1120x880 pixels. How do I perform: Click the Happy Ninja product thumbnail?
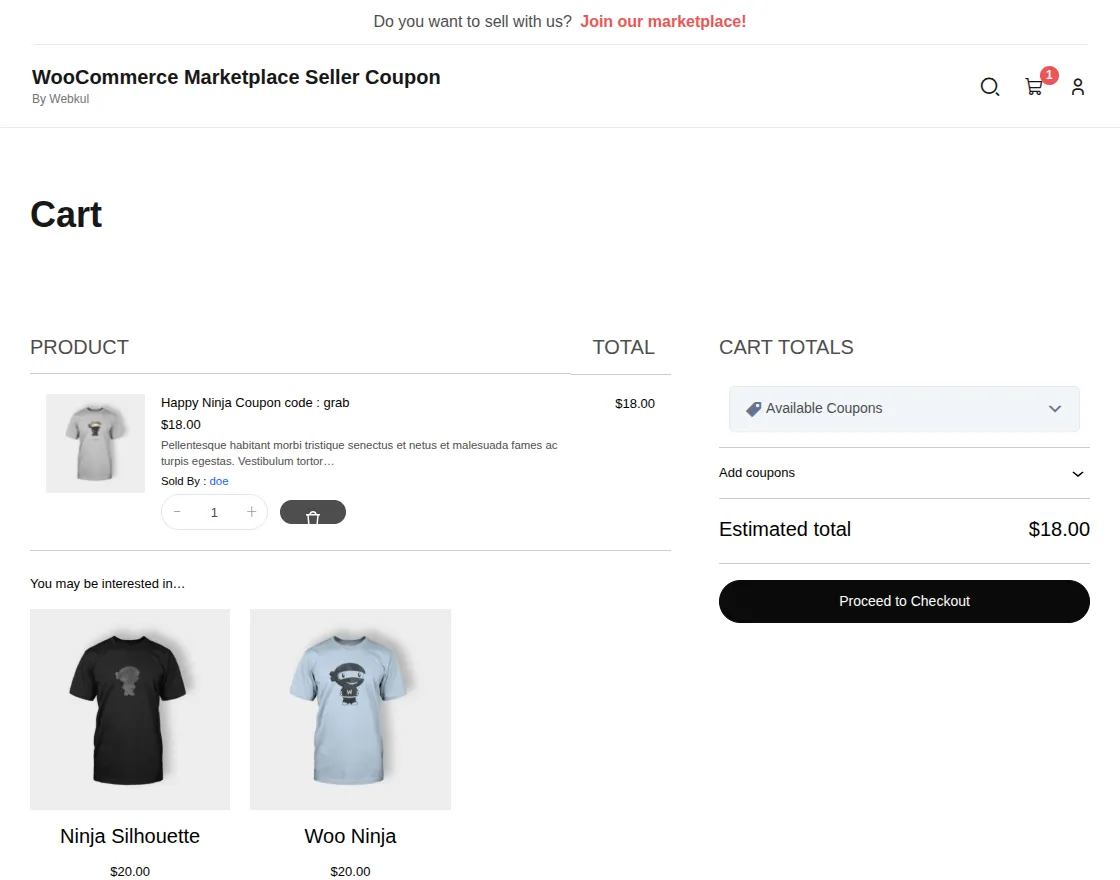click(x=95, y=443)
